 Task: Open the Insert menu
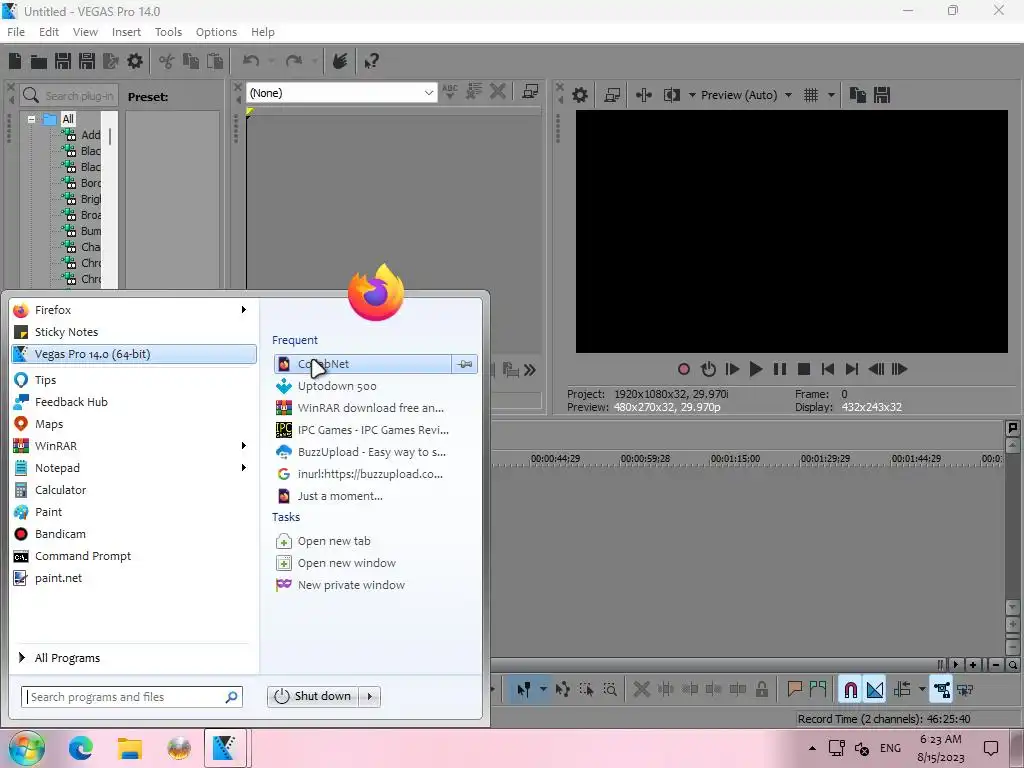(126, 32)
